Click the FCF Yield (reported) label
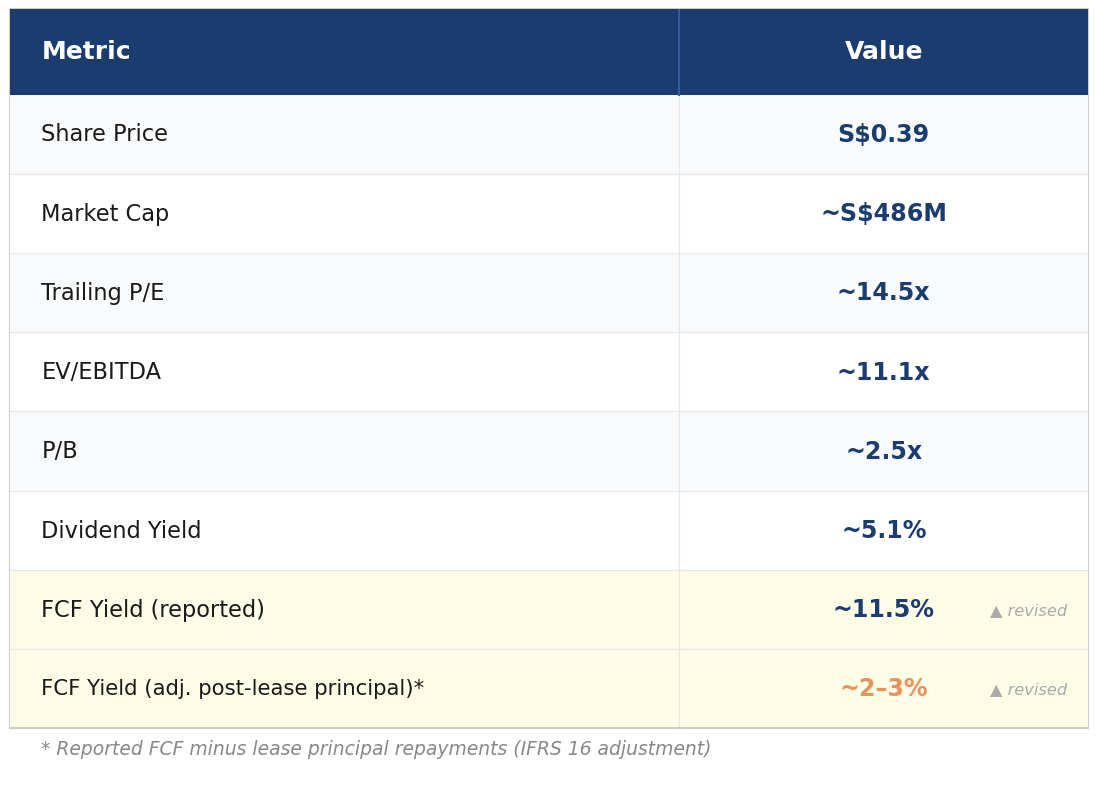 (153, 609)
